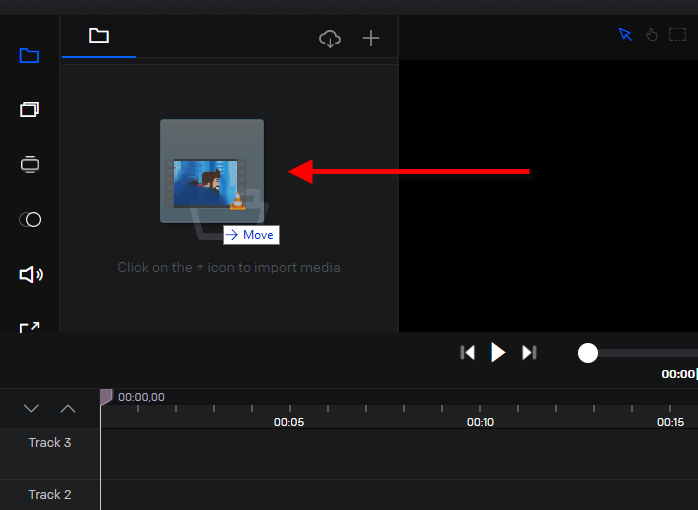
Task: Click the timeline playhead marker
Action: 106,397
